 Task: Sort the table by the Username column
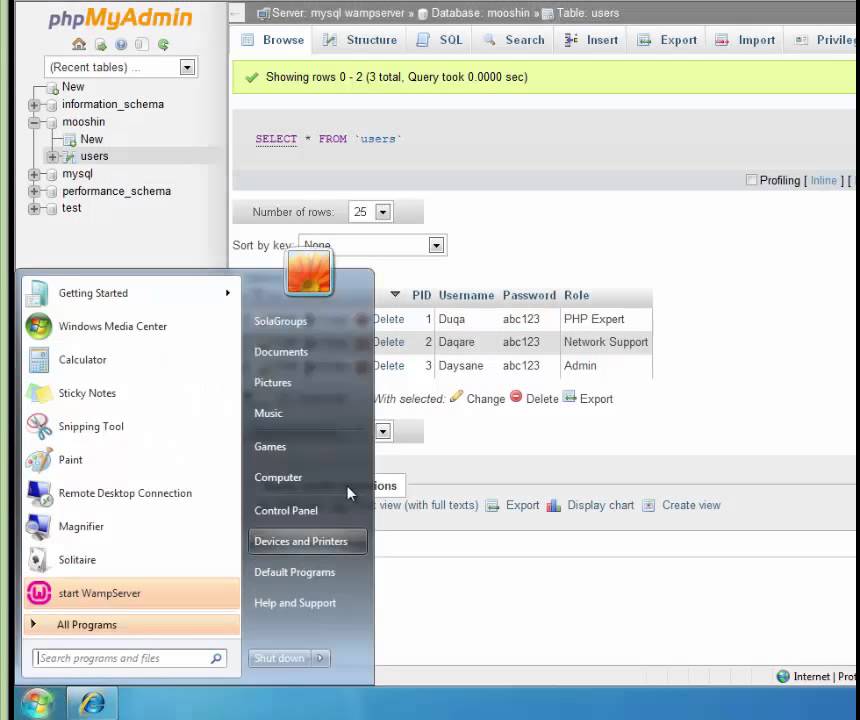pos(466,296)
